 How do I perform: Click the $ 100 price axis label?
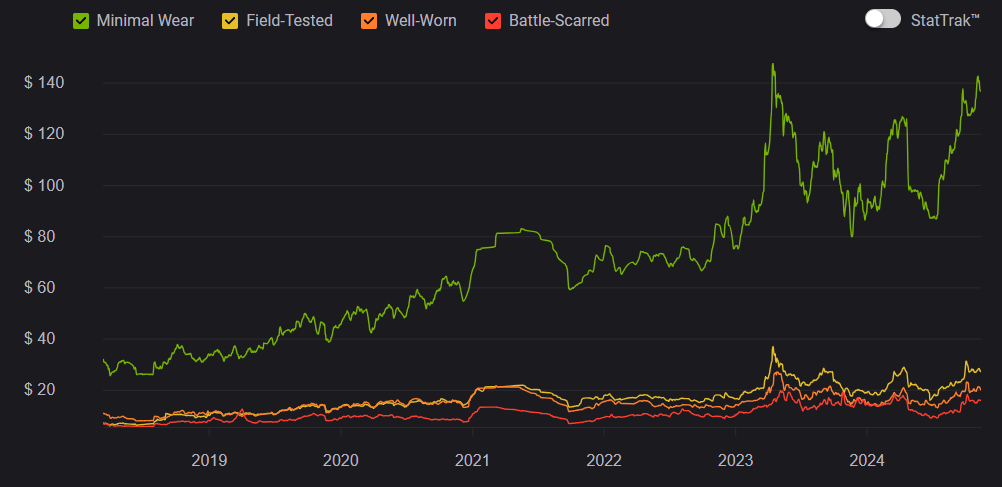click(44, 186)
